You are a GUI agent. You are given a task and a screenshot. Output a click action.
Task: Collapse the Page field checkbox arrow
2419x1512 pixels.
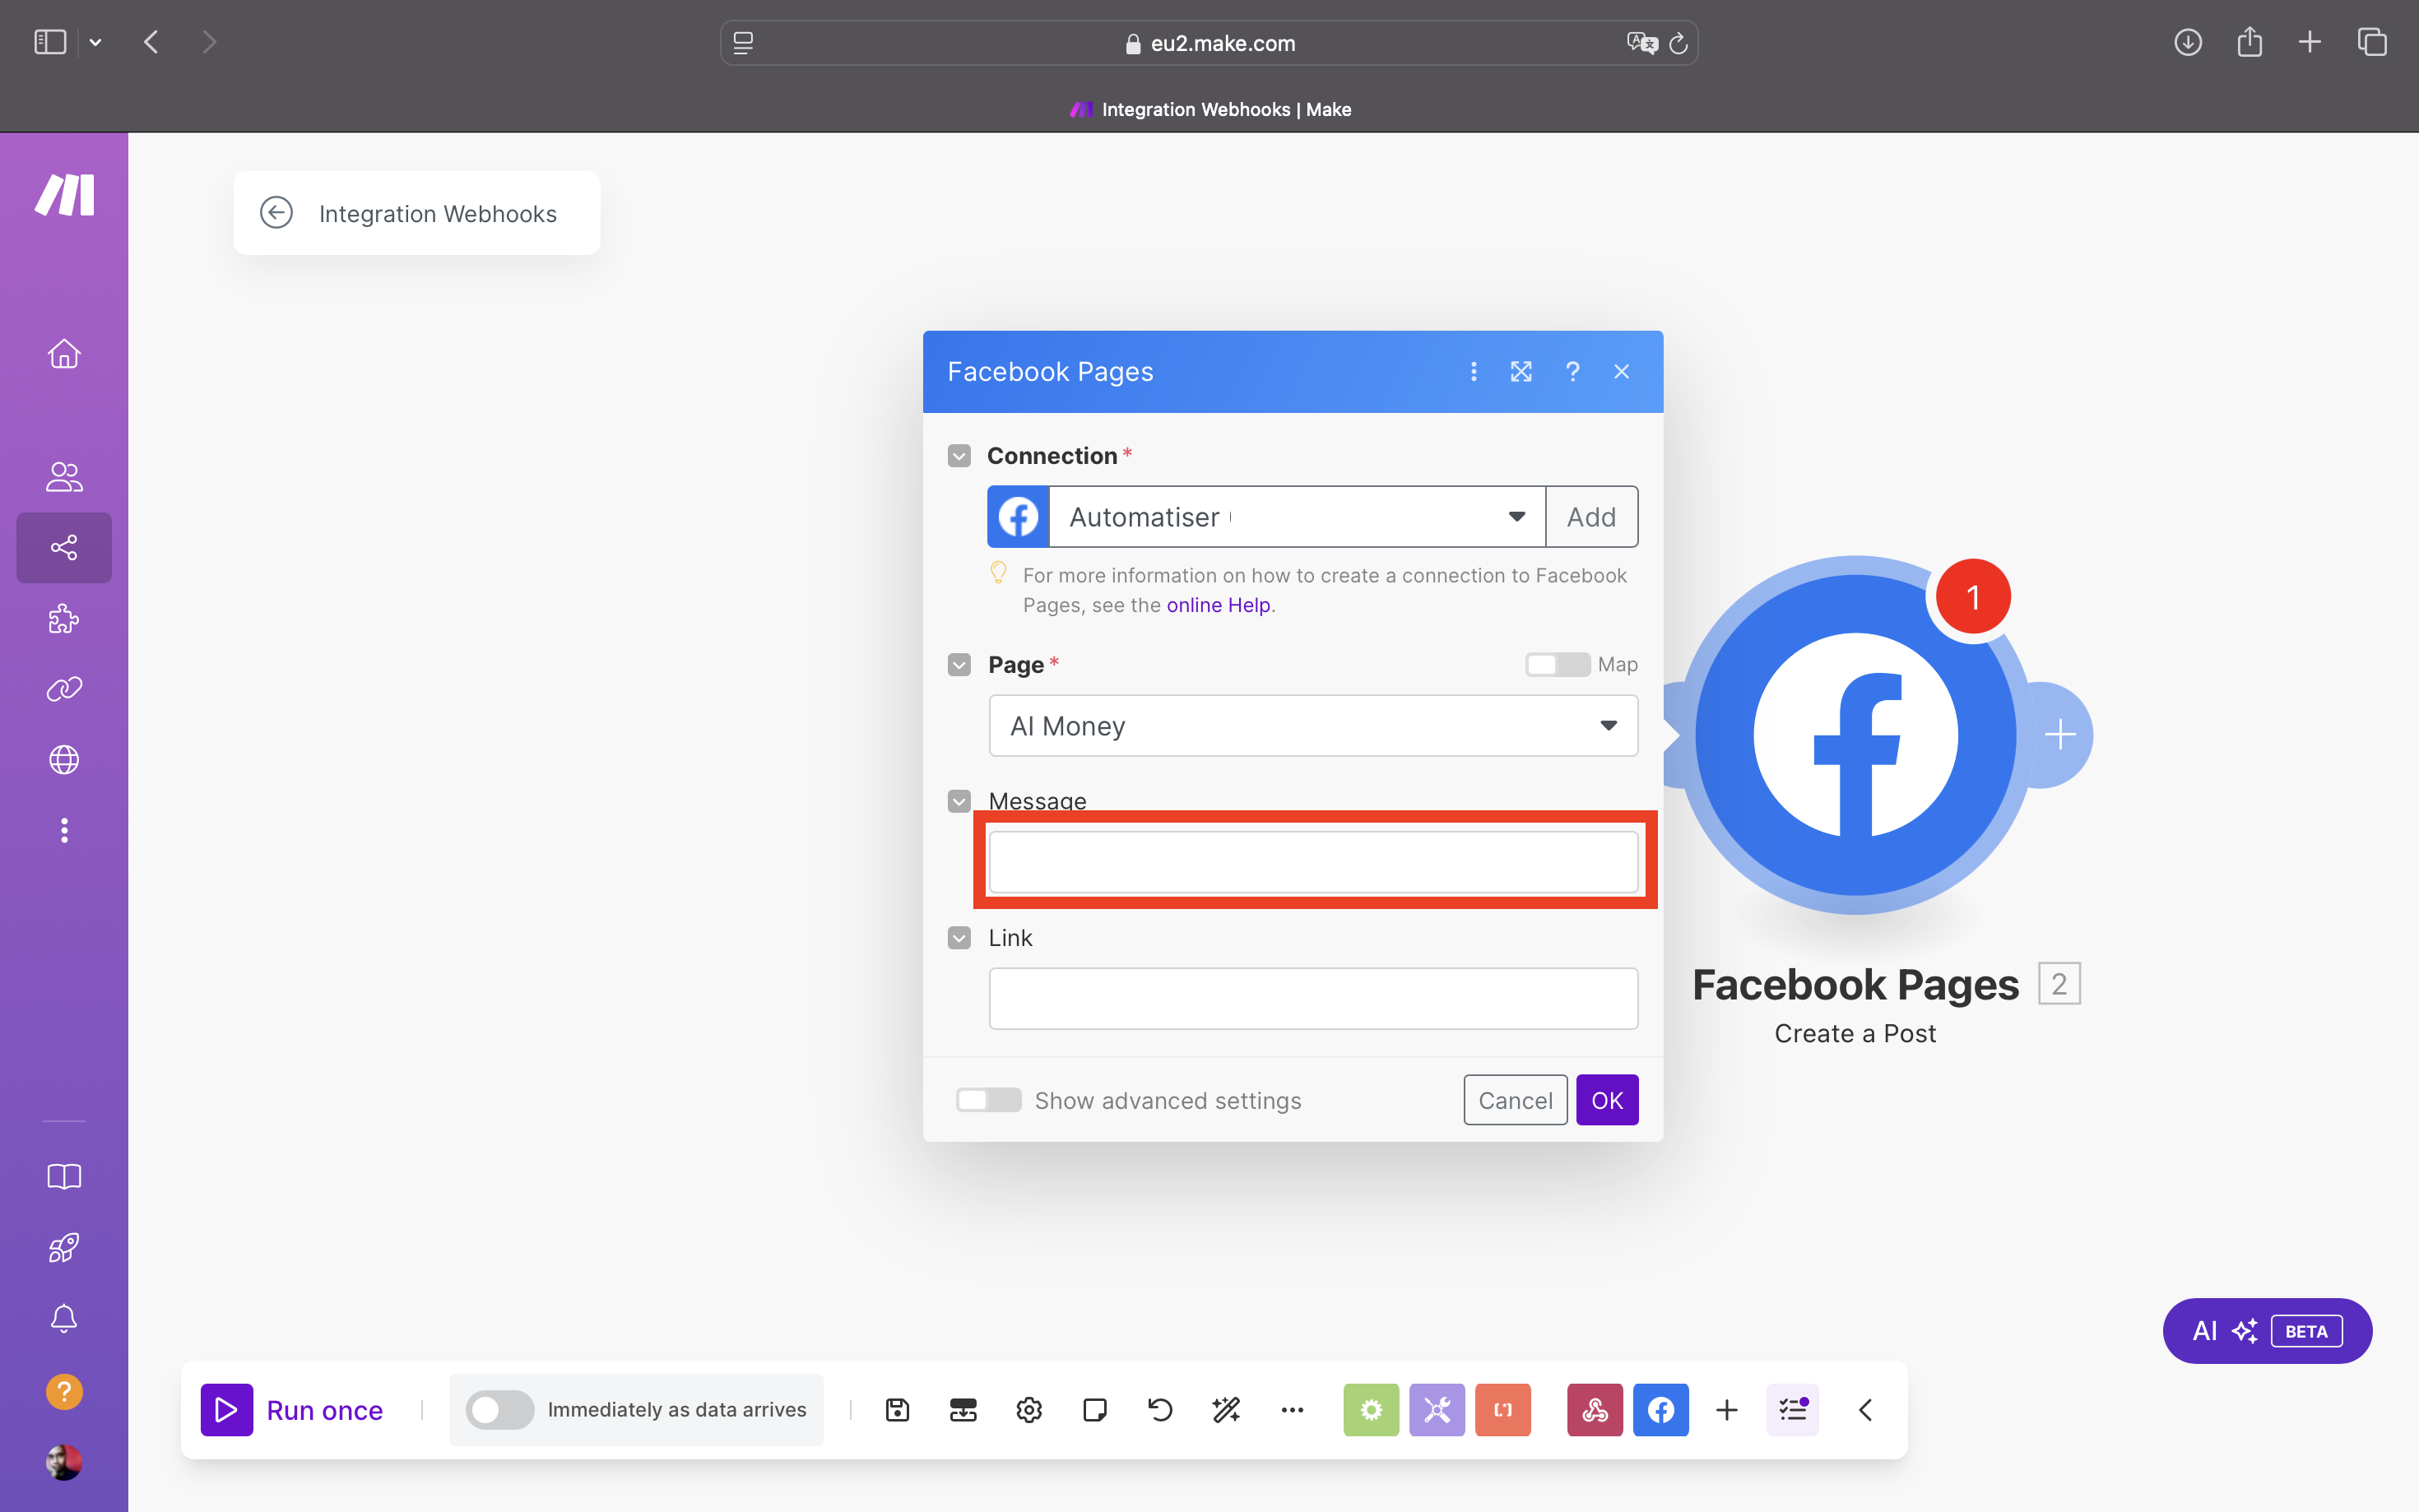(x=959, y=665)
